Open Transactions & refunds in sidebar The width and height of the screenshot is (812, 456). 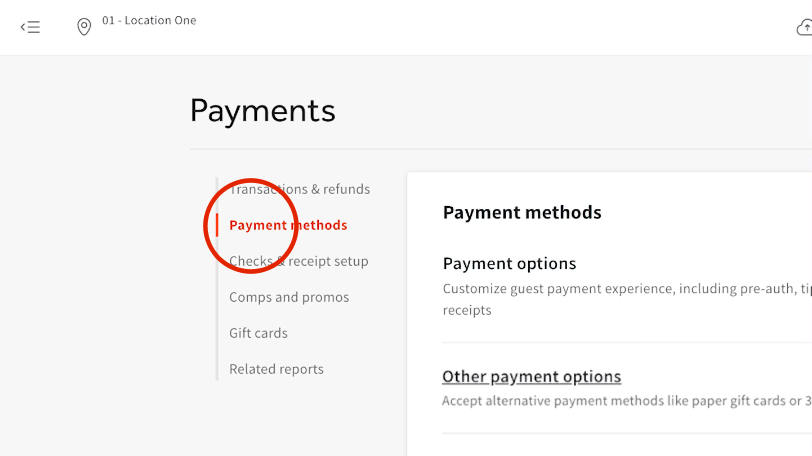coord(299,189)
